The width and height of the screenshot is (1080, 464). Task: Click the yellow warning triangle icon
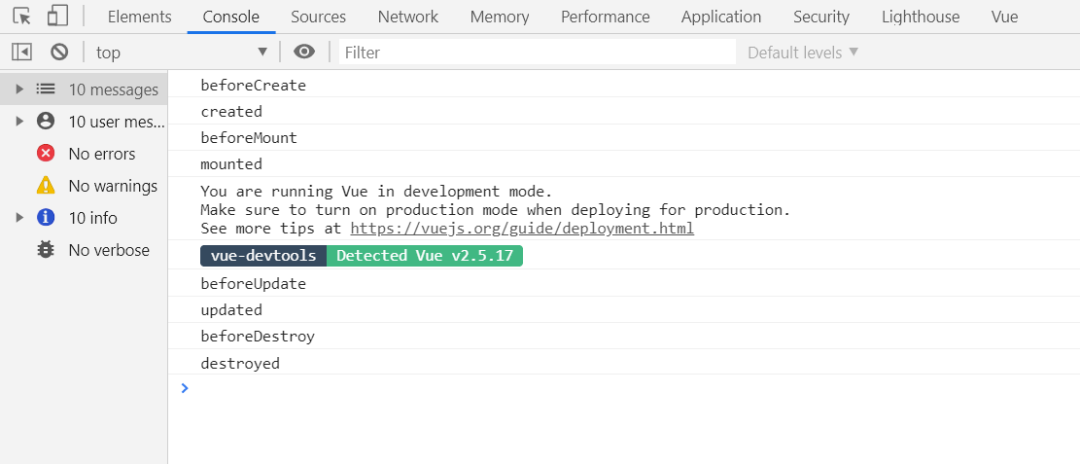45,185
